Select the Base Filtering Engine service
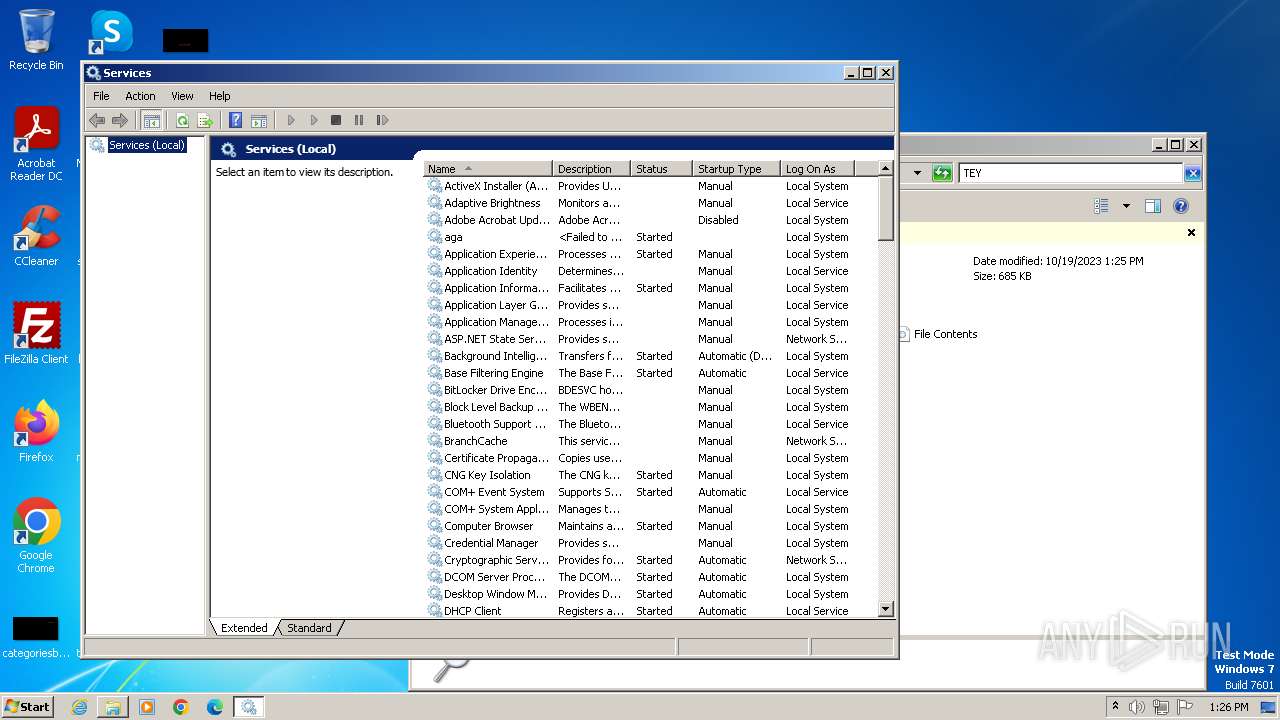 click(650, 373)
